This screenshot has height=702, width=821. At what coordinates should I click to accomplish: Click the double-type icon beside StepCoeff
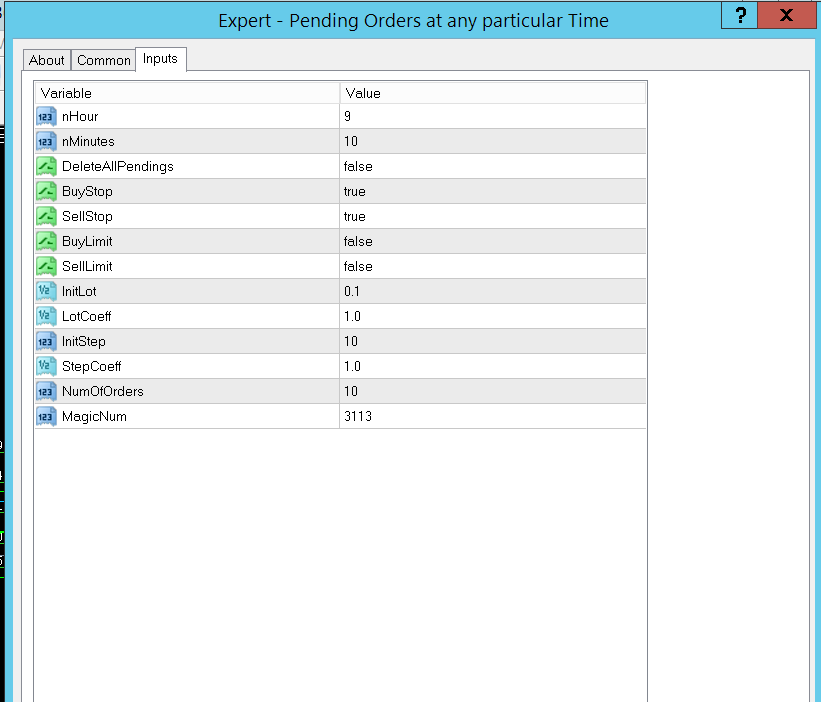pos(46,366)
